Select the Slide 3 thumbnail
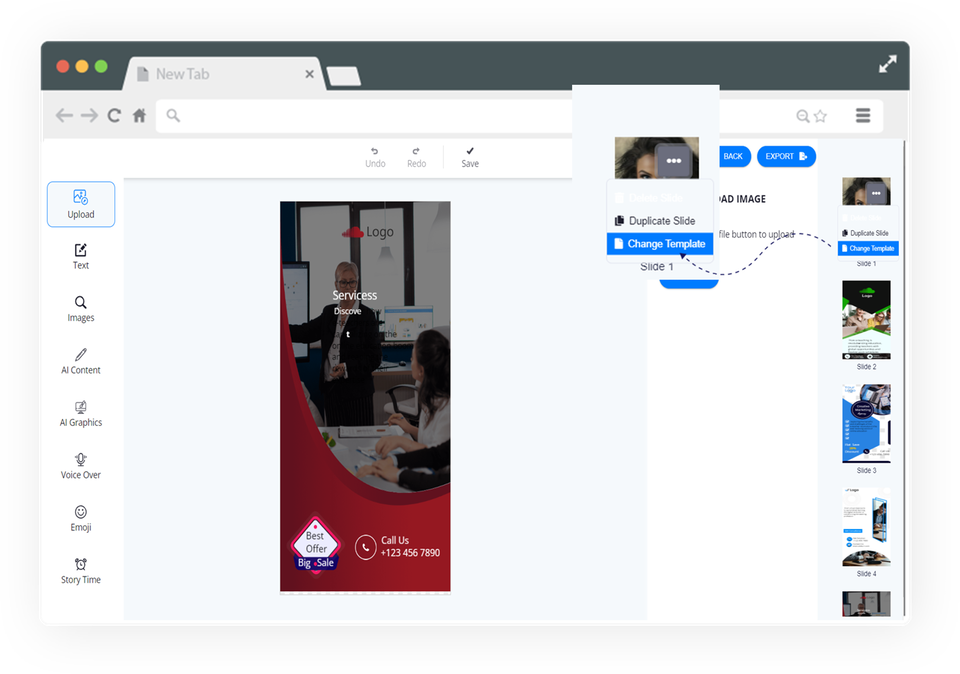This screenshot has width=960, height=674. pyautogui.click(x=866, y=424)
